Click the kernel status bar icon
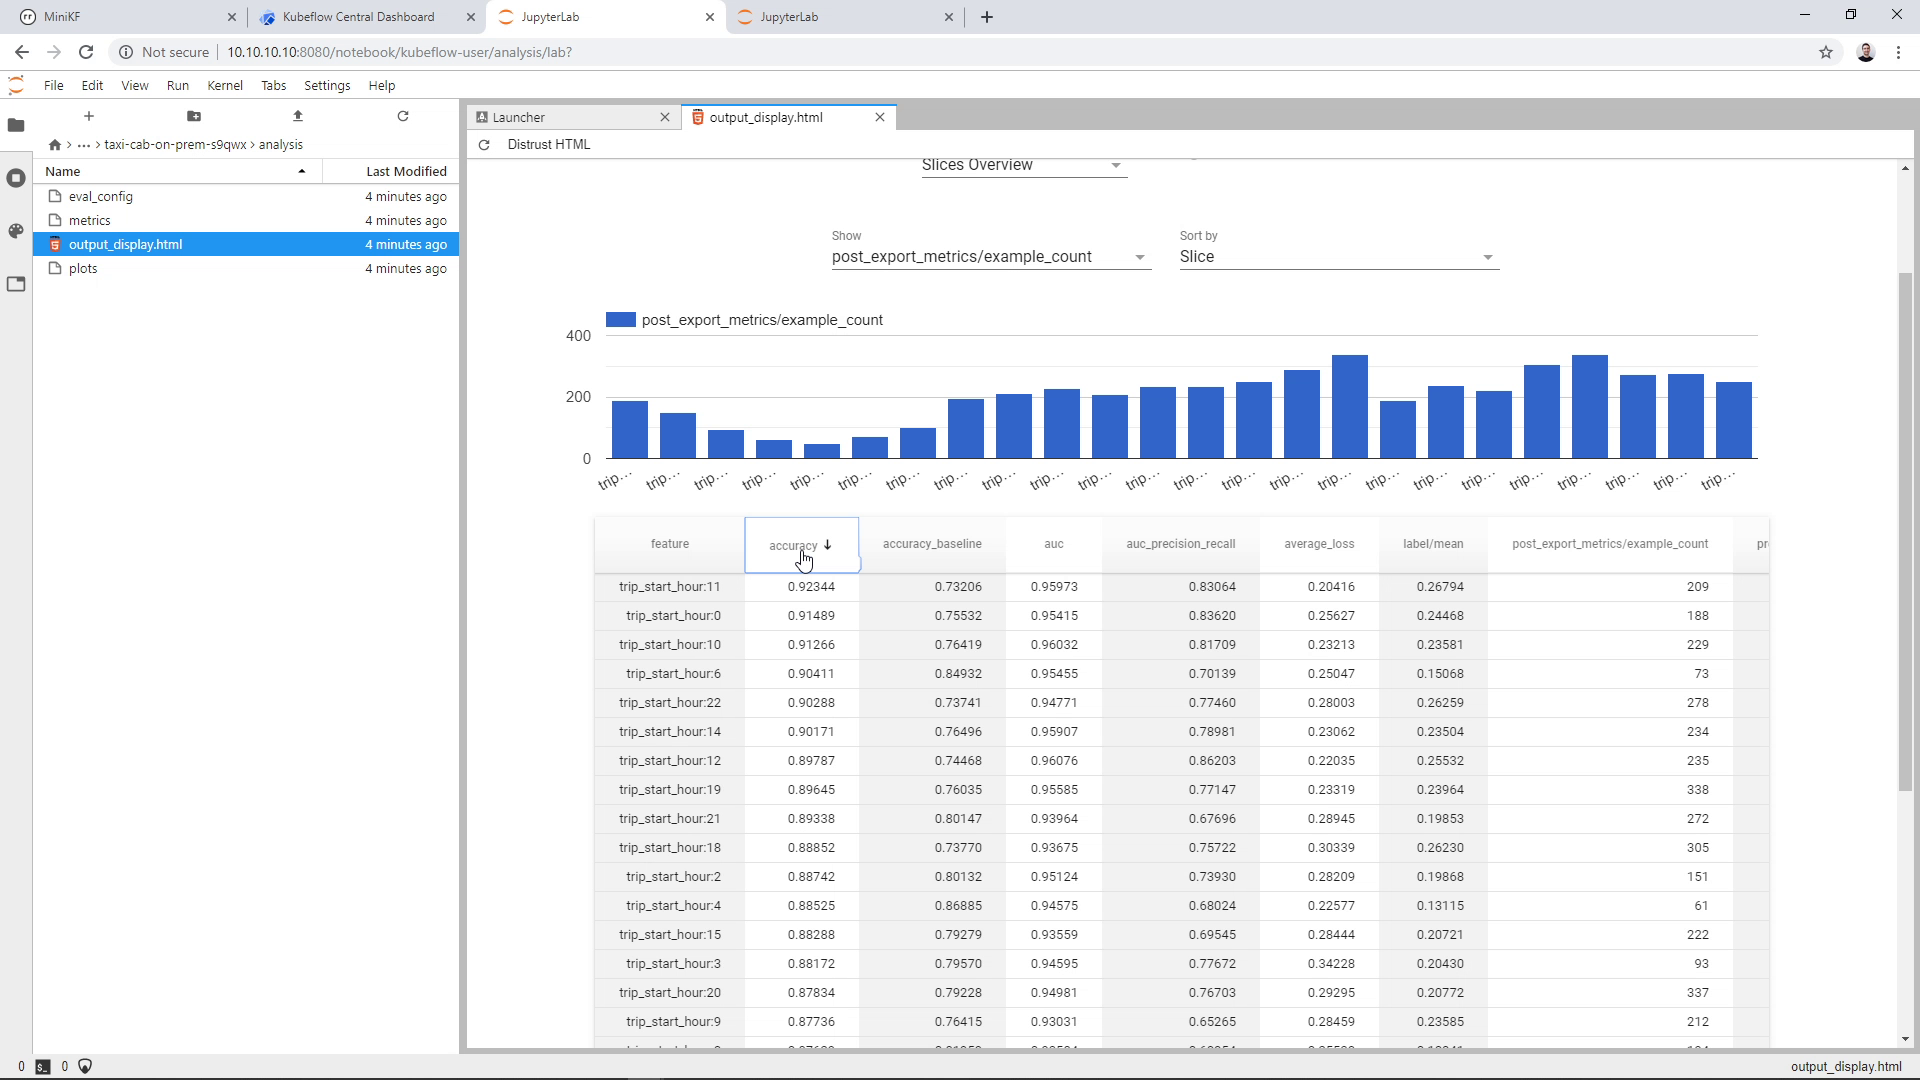Image resolution: width=1920 pixels, height=1080 pixels. click(x=85, y=1067)
